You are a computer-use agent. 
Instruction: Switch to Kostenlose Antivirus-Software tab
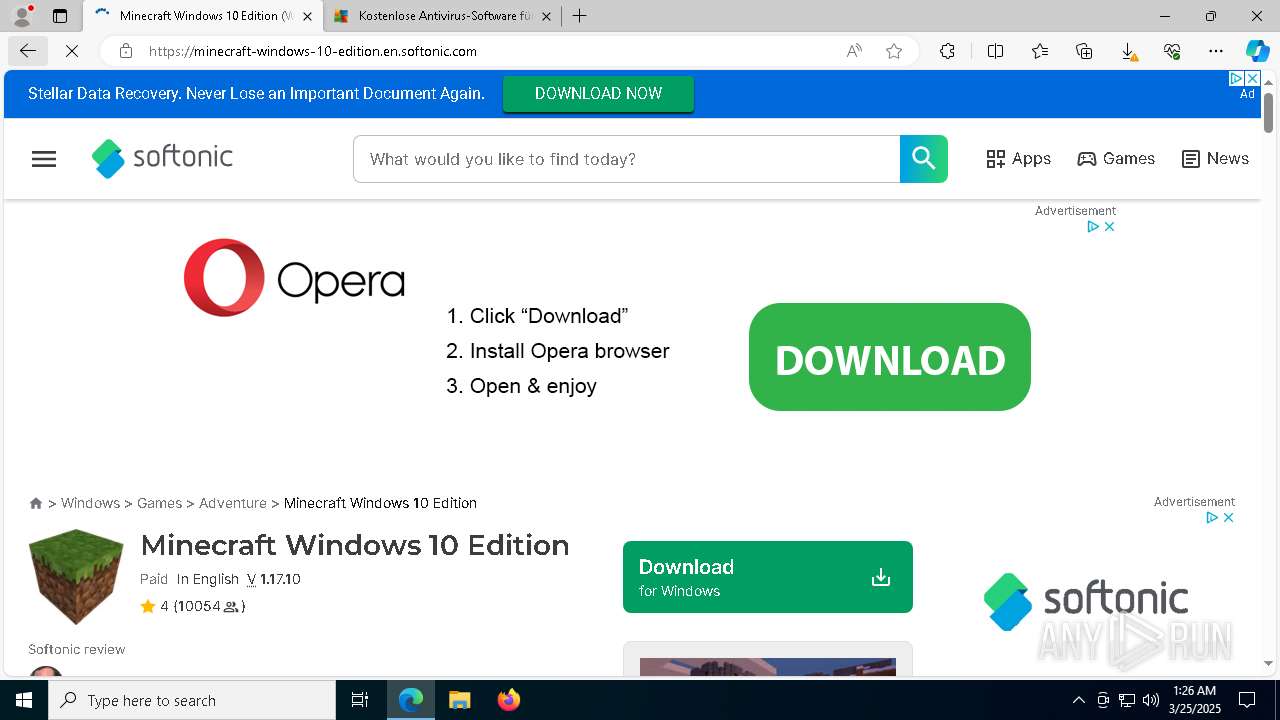[x=442, y=16]
